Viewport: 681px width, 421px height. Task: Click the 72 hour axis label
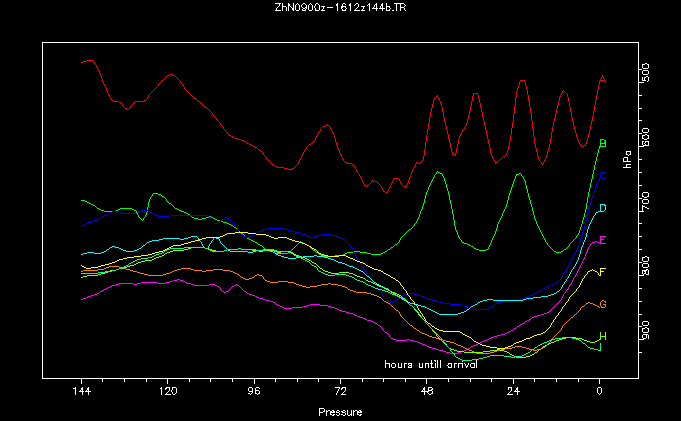(x=340, y=391)
